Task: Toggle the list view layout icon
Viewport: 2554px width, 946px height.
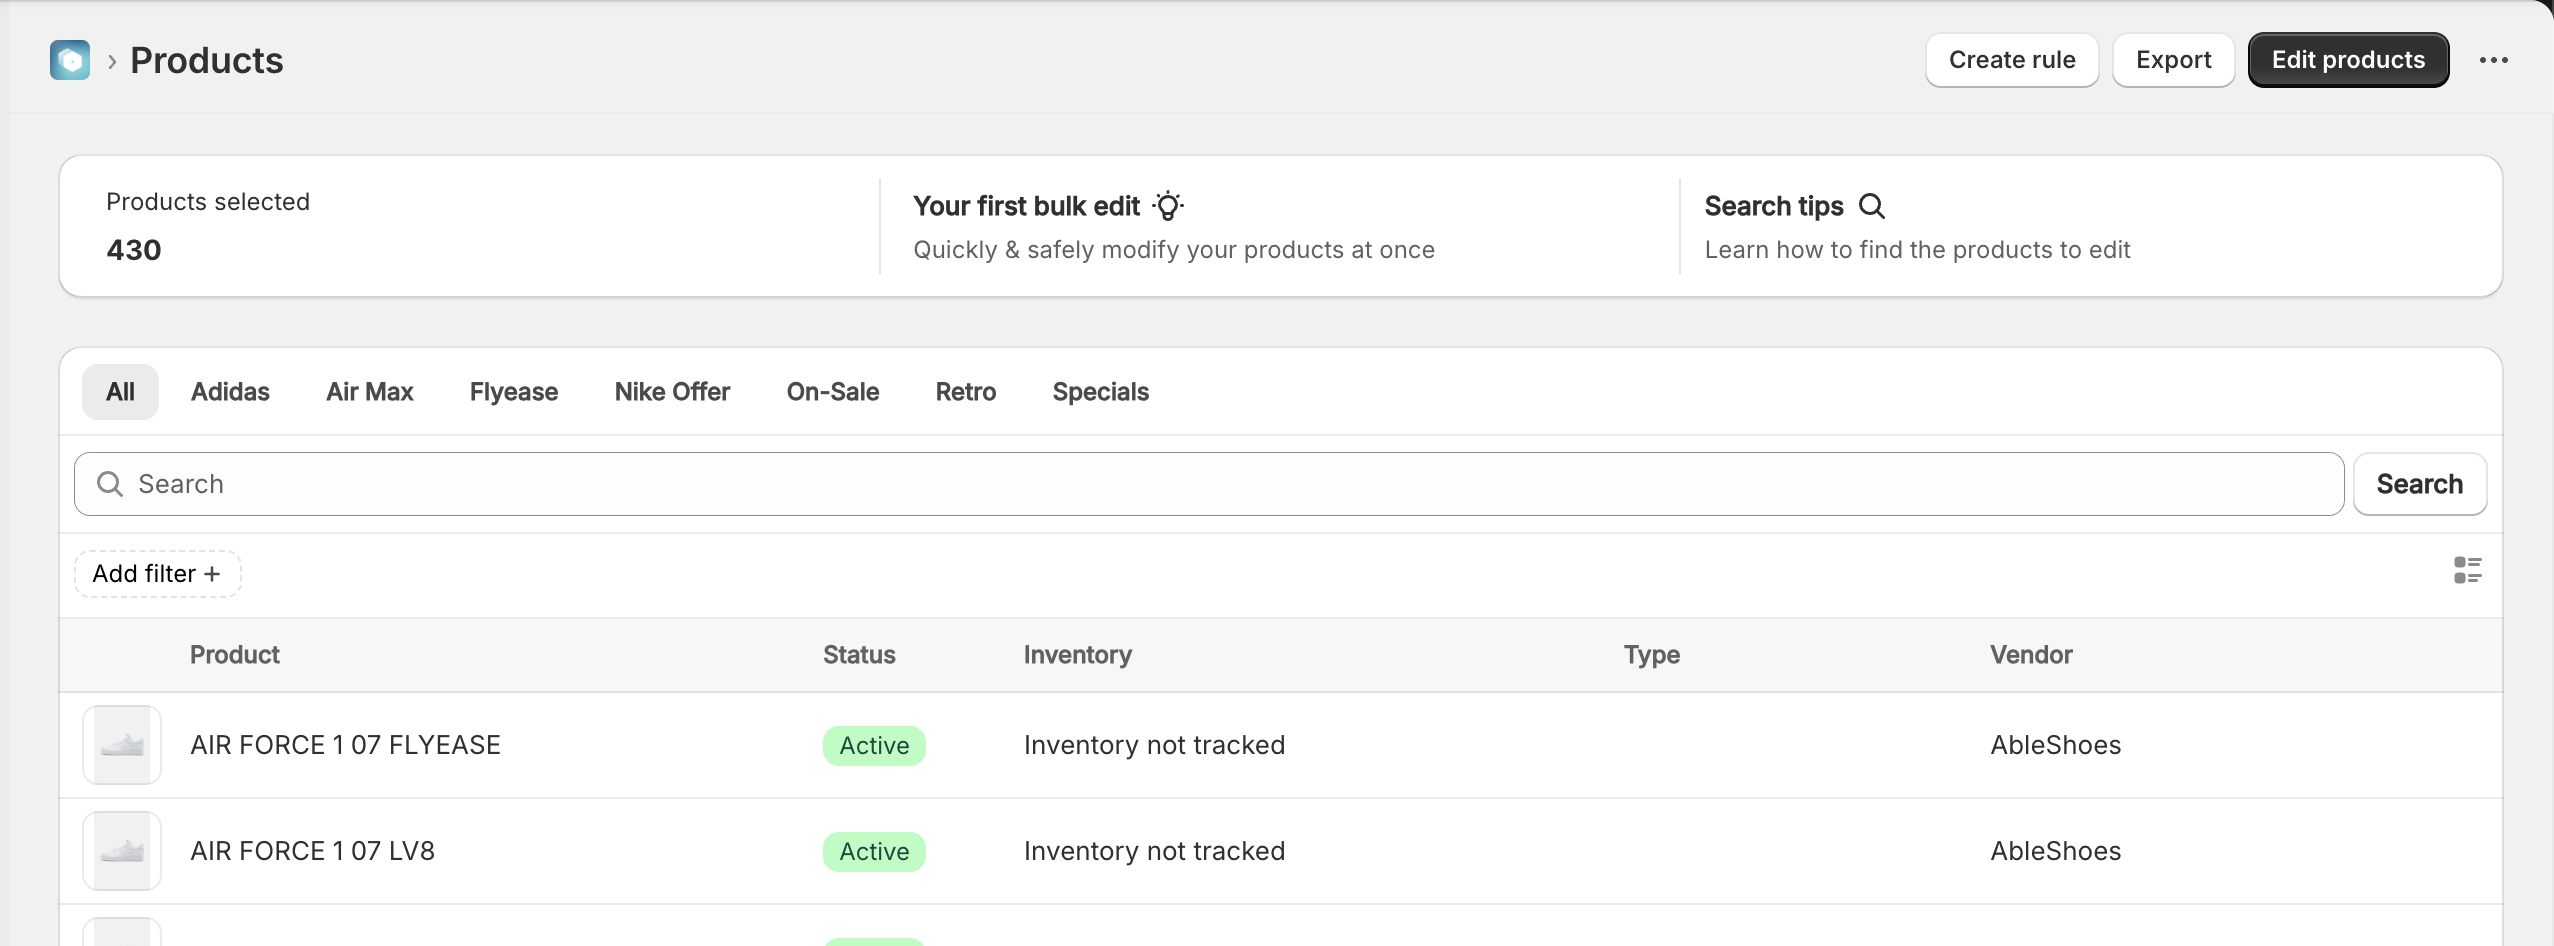Action: click(x=2467, y=571)
